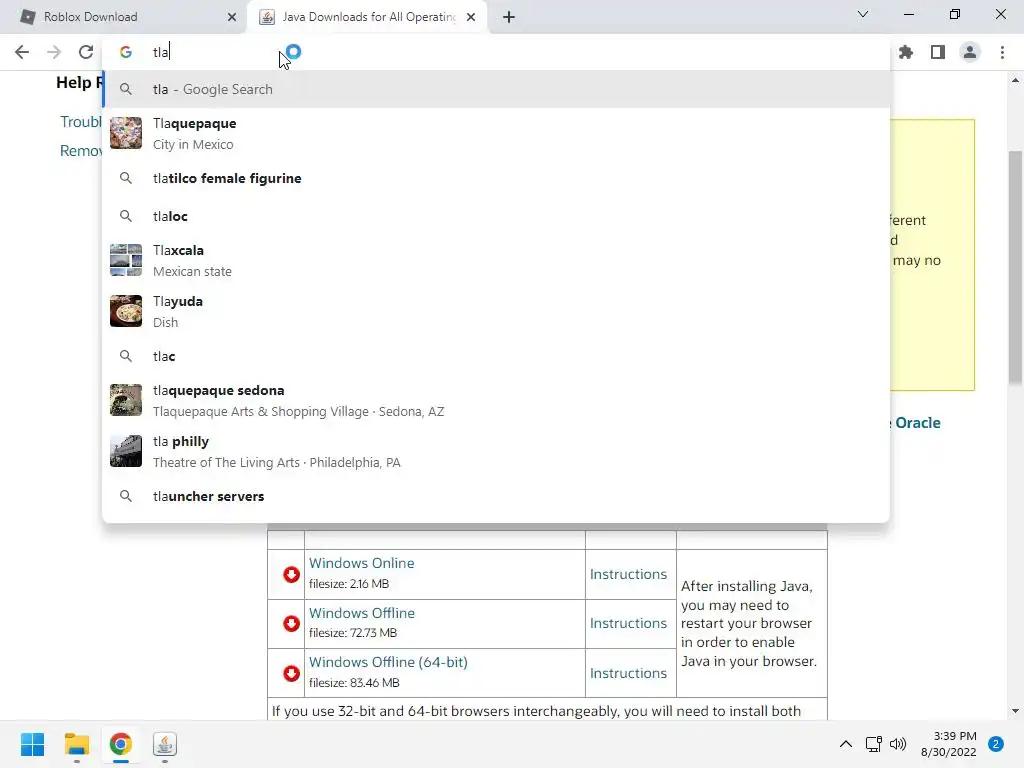Pick the 'tlac' search suggestion
This screenshot has height=768, width=1024.
point(496,356)
